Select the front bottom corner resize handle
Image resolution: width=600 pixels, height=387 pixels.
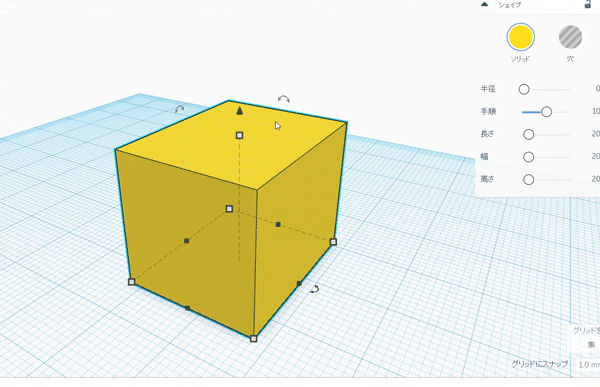pyautogui.click(x=253, y=339)
